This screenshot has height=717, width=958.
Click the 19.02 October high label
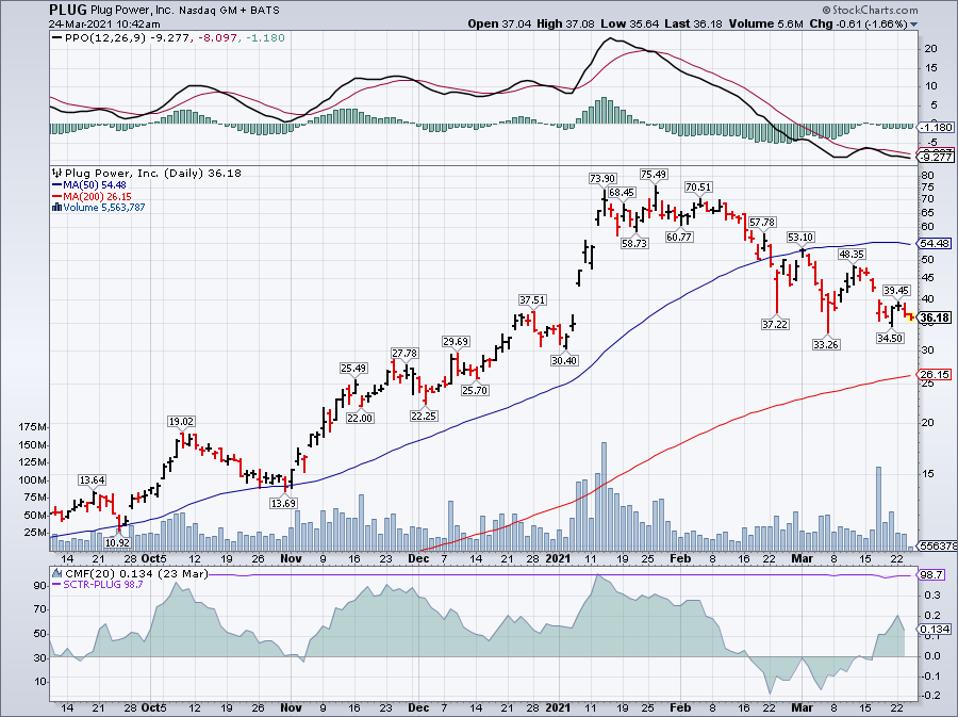click(181, 421)
